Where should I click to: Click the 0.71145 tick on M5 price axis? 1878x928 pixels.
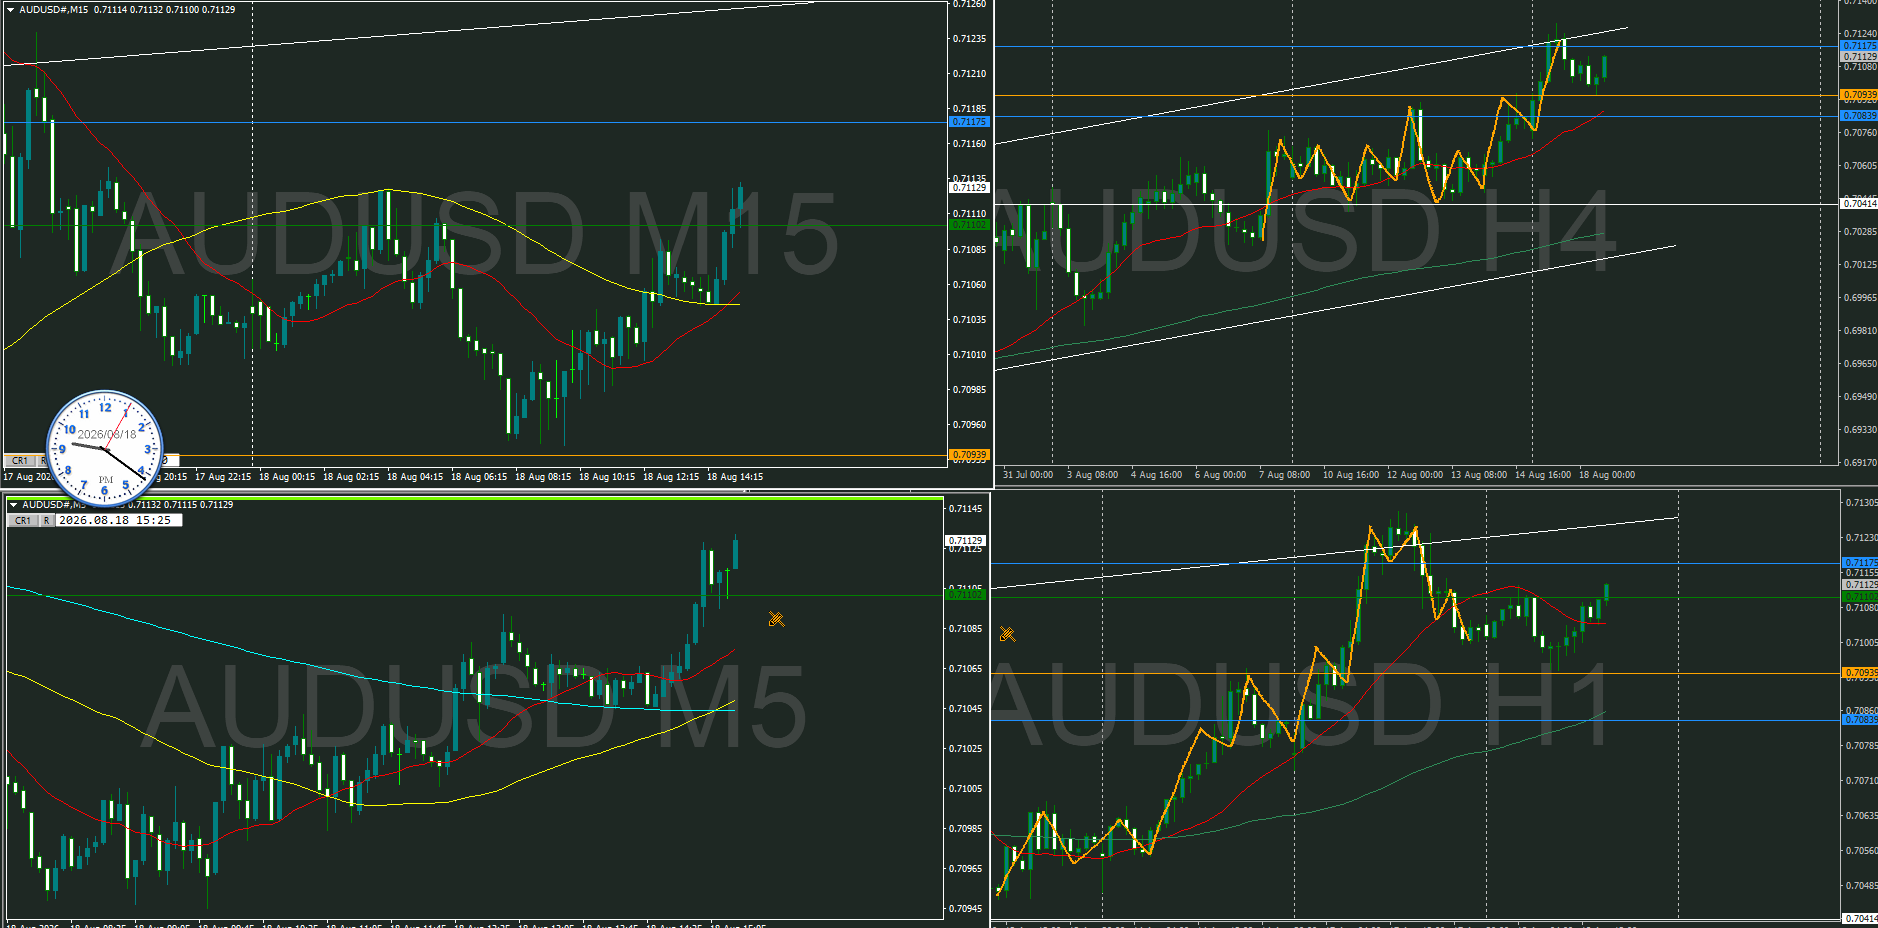pos(965,509)
